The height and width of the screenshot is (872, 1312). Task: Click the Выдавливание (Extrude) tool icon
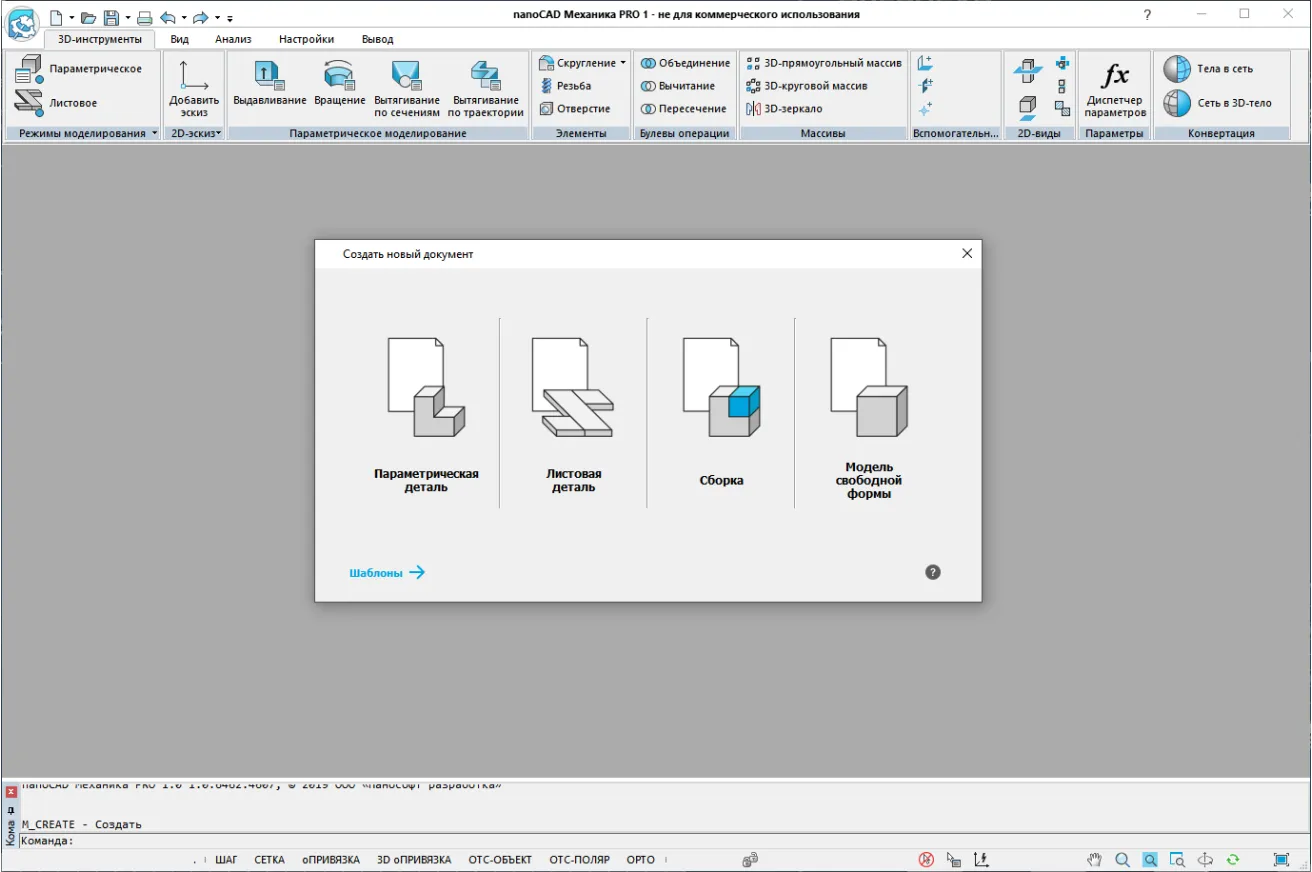click(269, 75)
